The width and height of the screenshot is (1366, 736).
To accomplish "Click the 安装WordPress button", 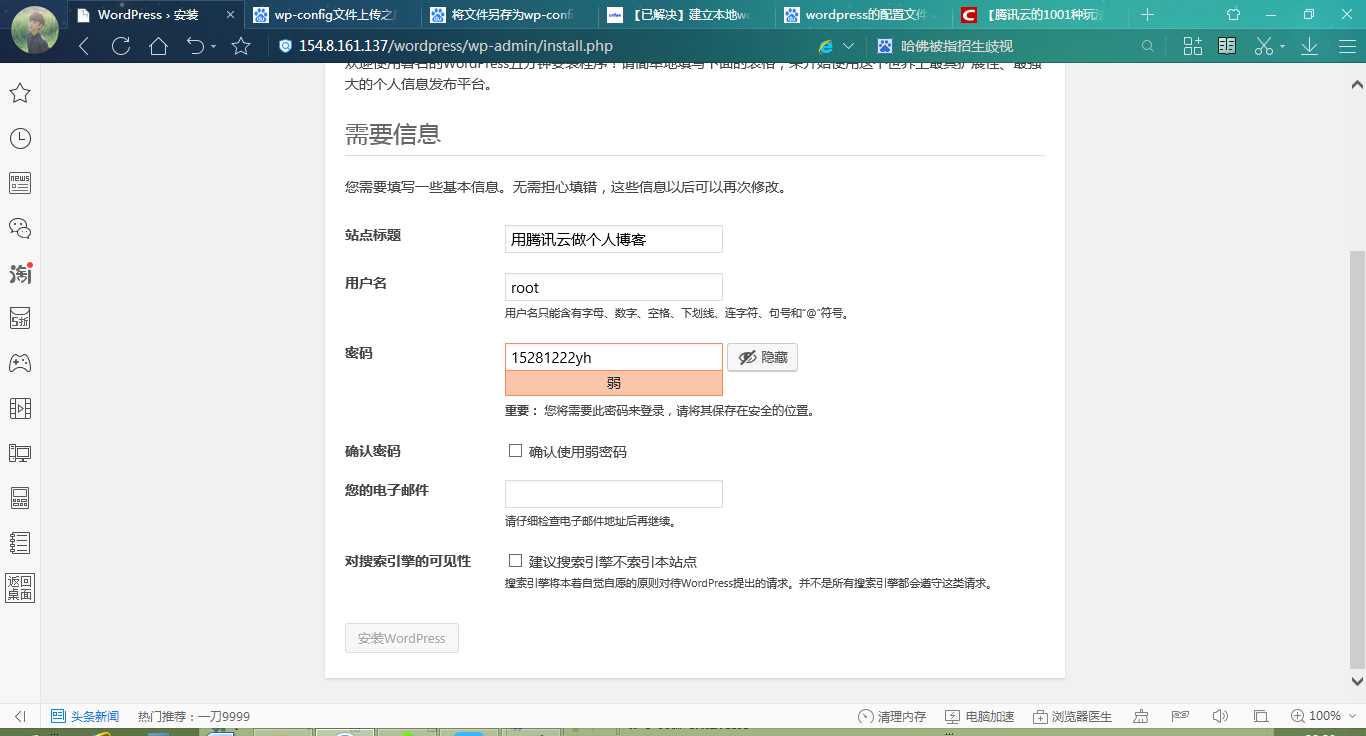I will (x=402, y=638).
